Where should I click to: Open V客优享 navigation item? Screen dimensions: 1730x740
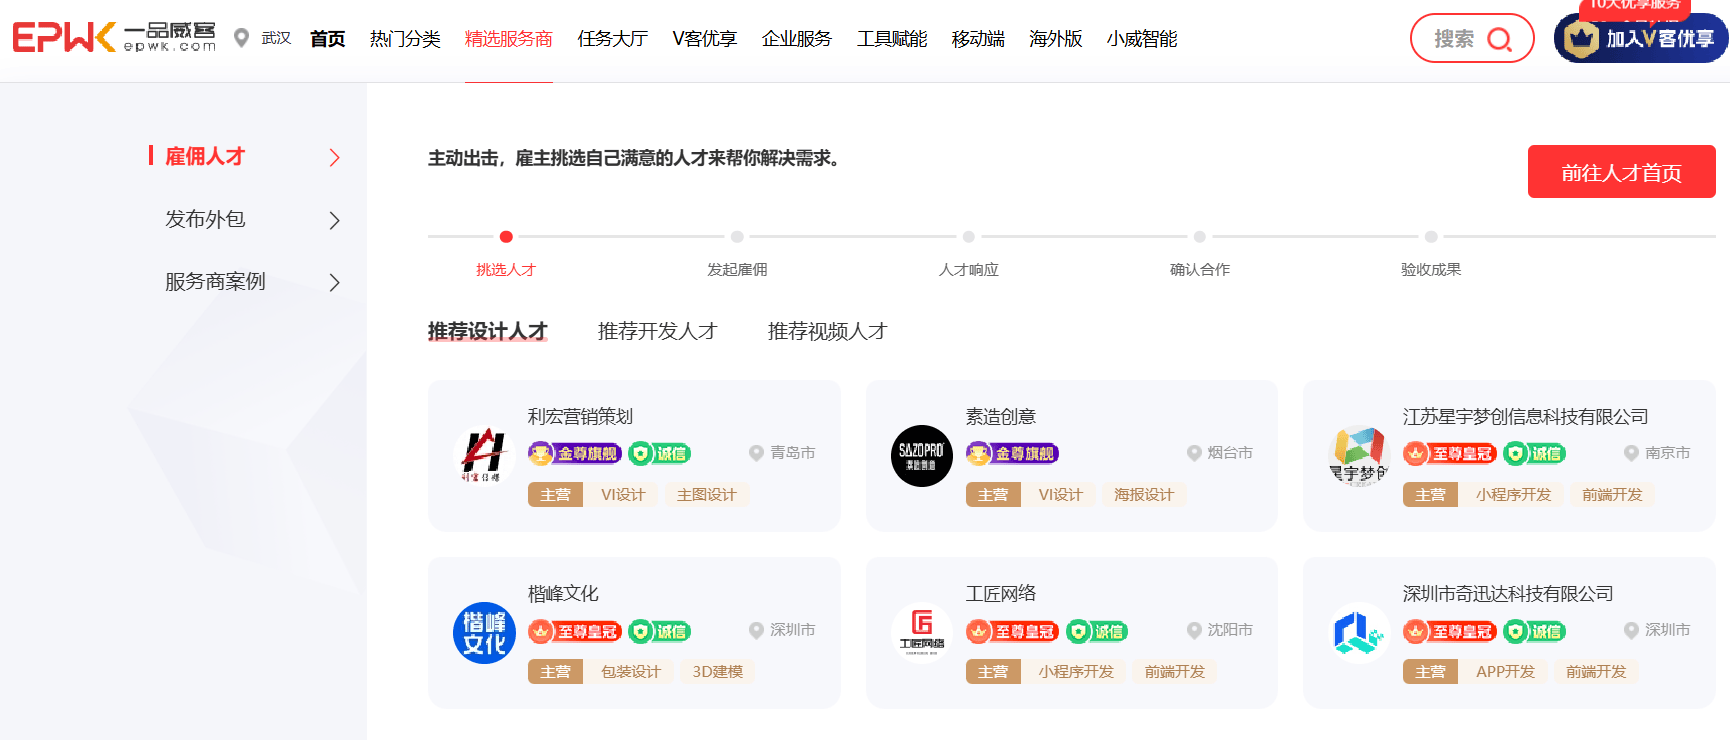pos(705,38)
